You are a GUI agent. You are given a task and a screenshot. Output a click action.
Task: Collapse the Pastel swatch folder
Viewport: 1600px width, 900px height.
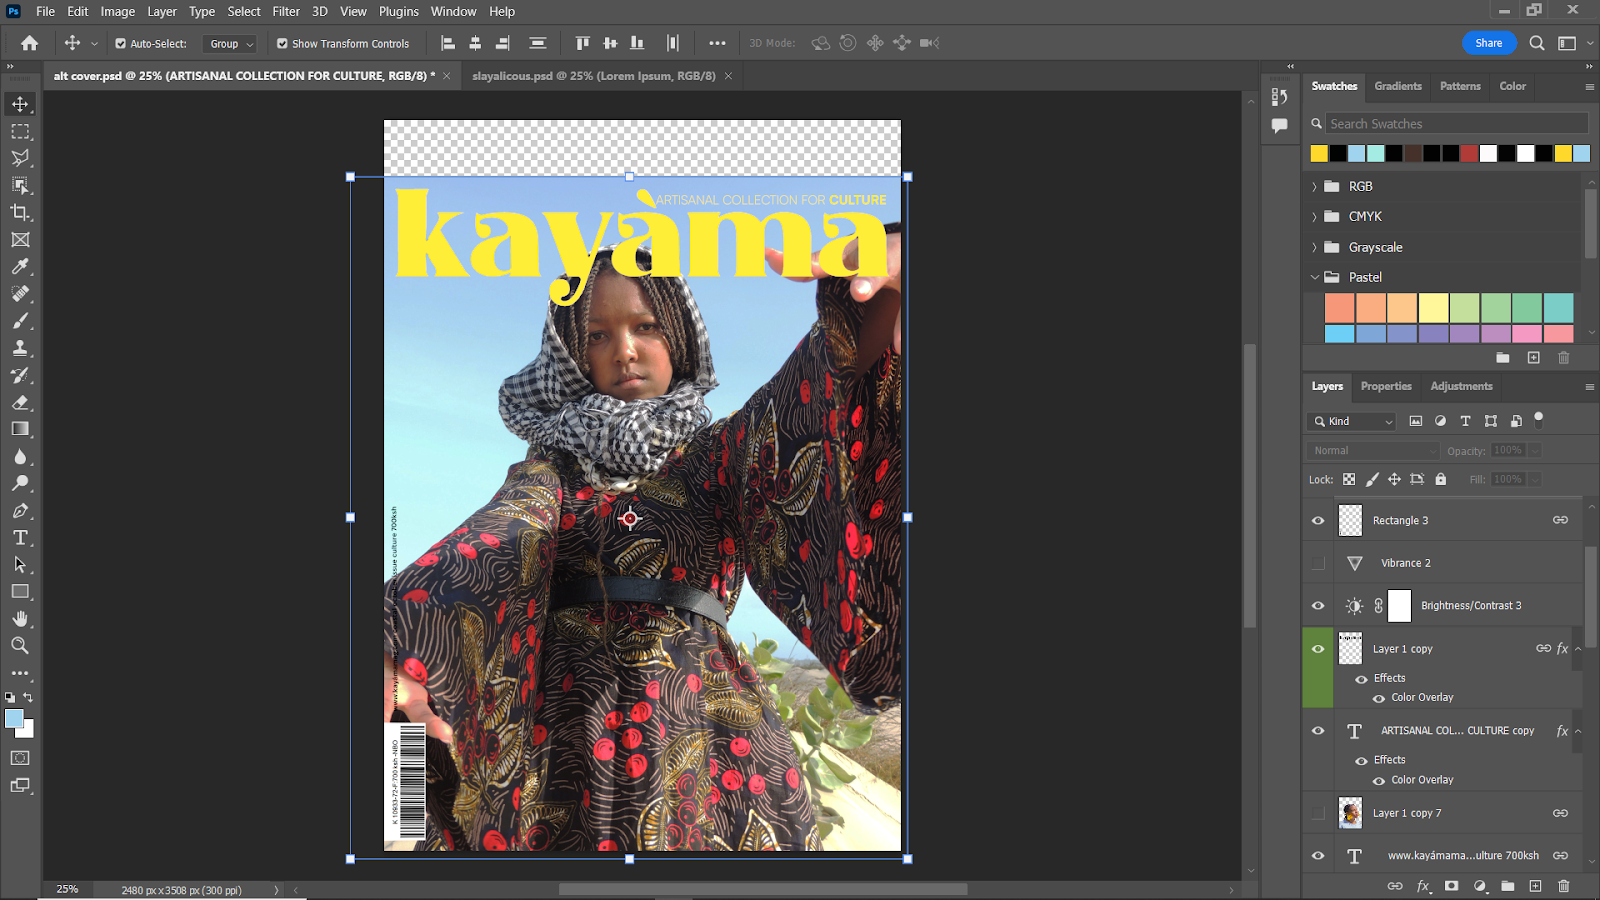(1315, 277)
